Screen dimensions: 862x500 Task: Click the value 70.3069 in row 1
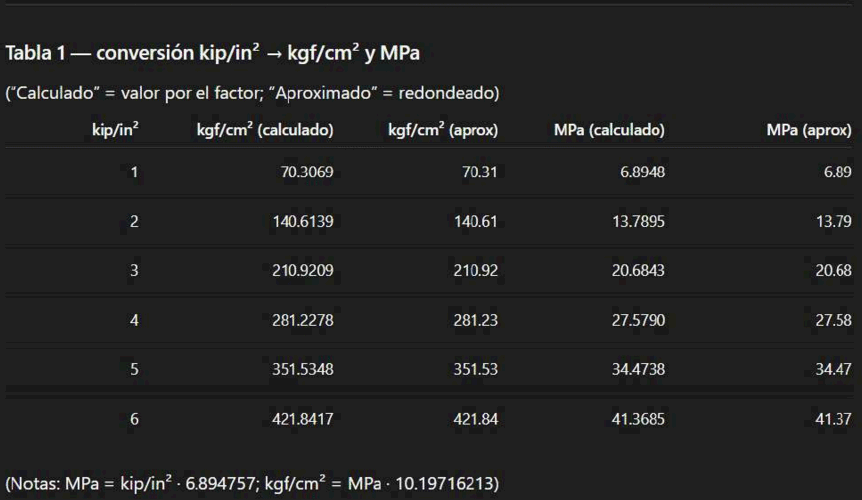[307, 172]
